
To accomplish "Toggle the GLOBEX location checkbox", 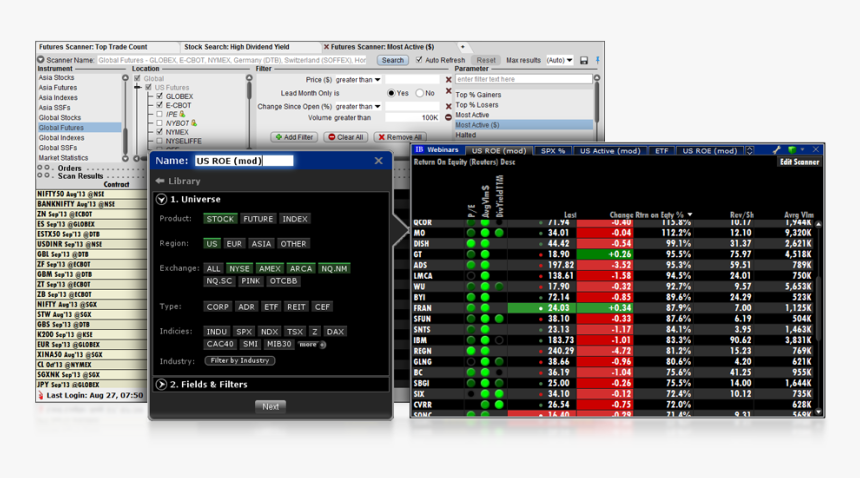I will pyautogui.click(x=160, y=96).
